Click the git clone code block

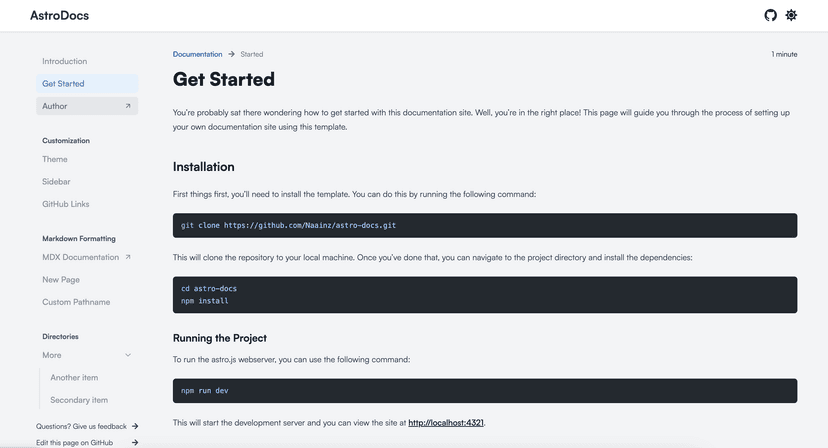click(x=484, y=226)
